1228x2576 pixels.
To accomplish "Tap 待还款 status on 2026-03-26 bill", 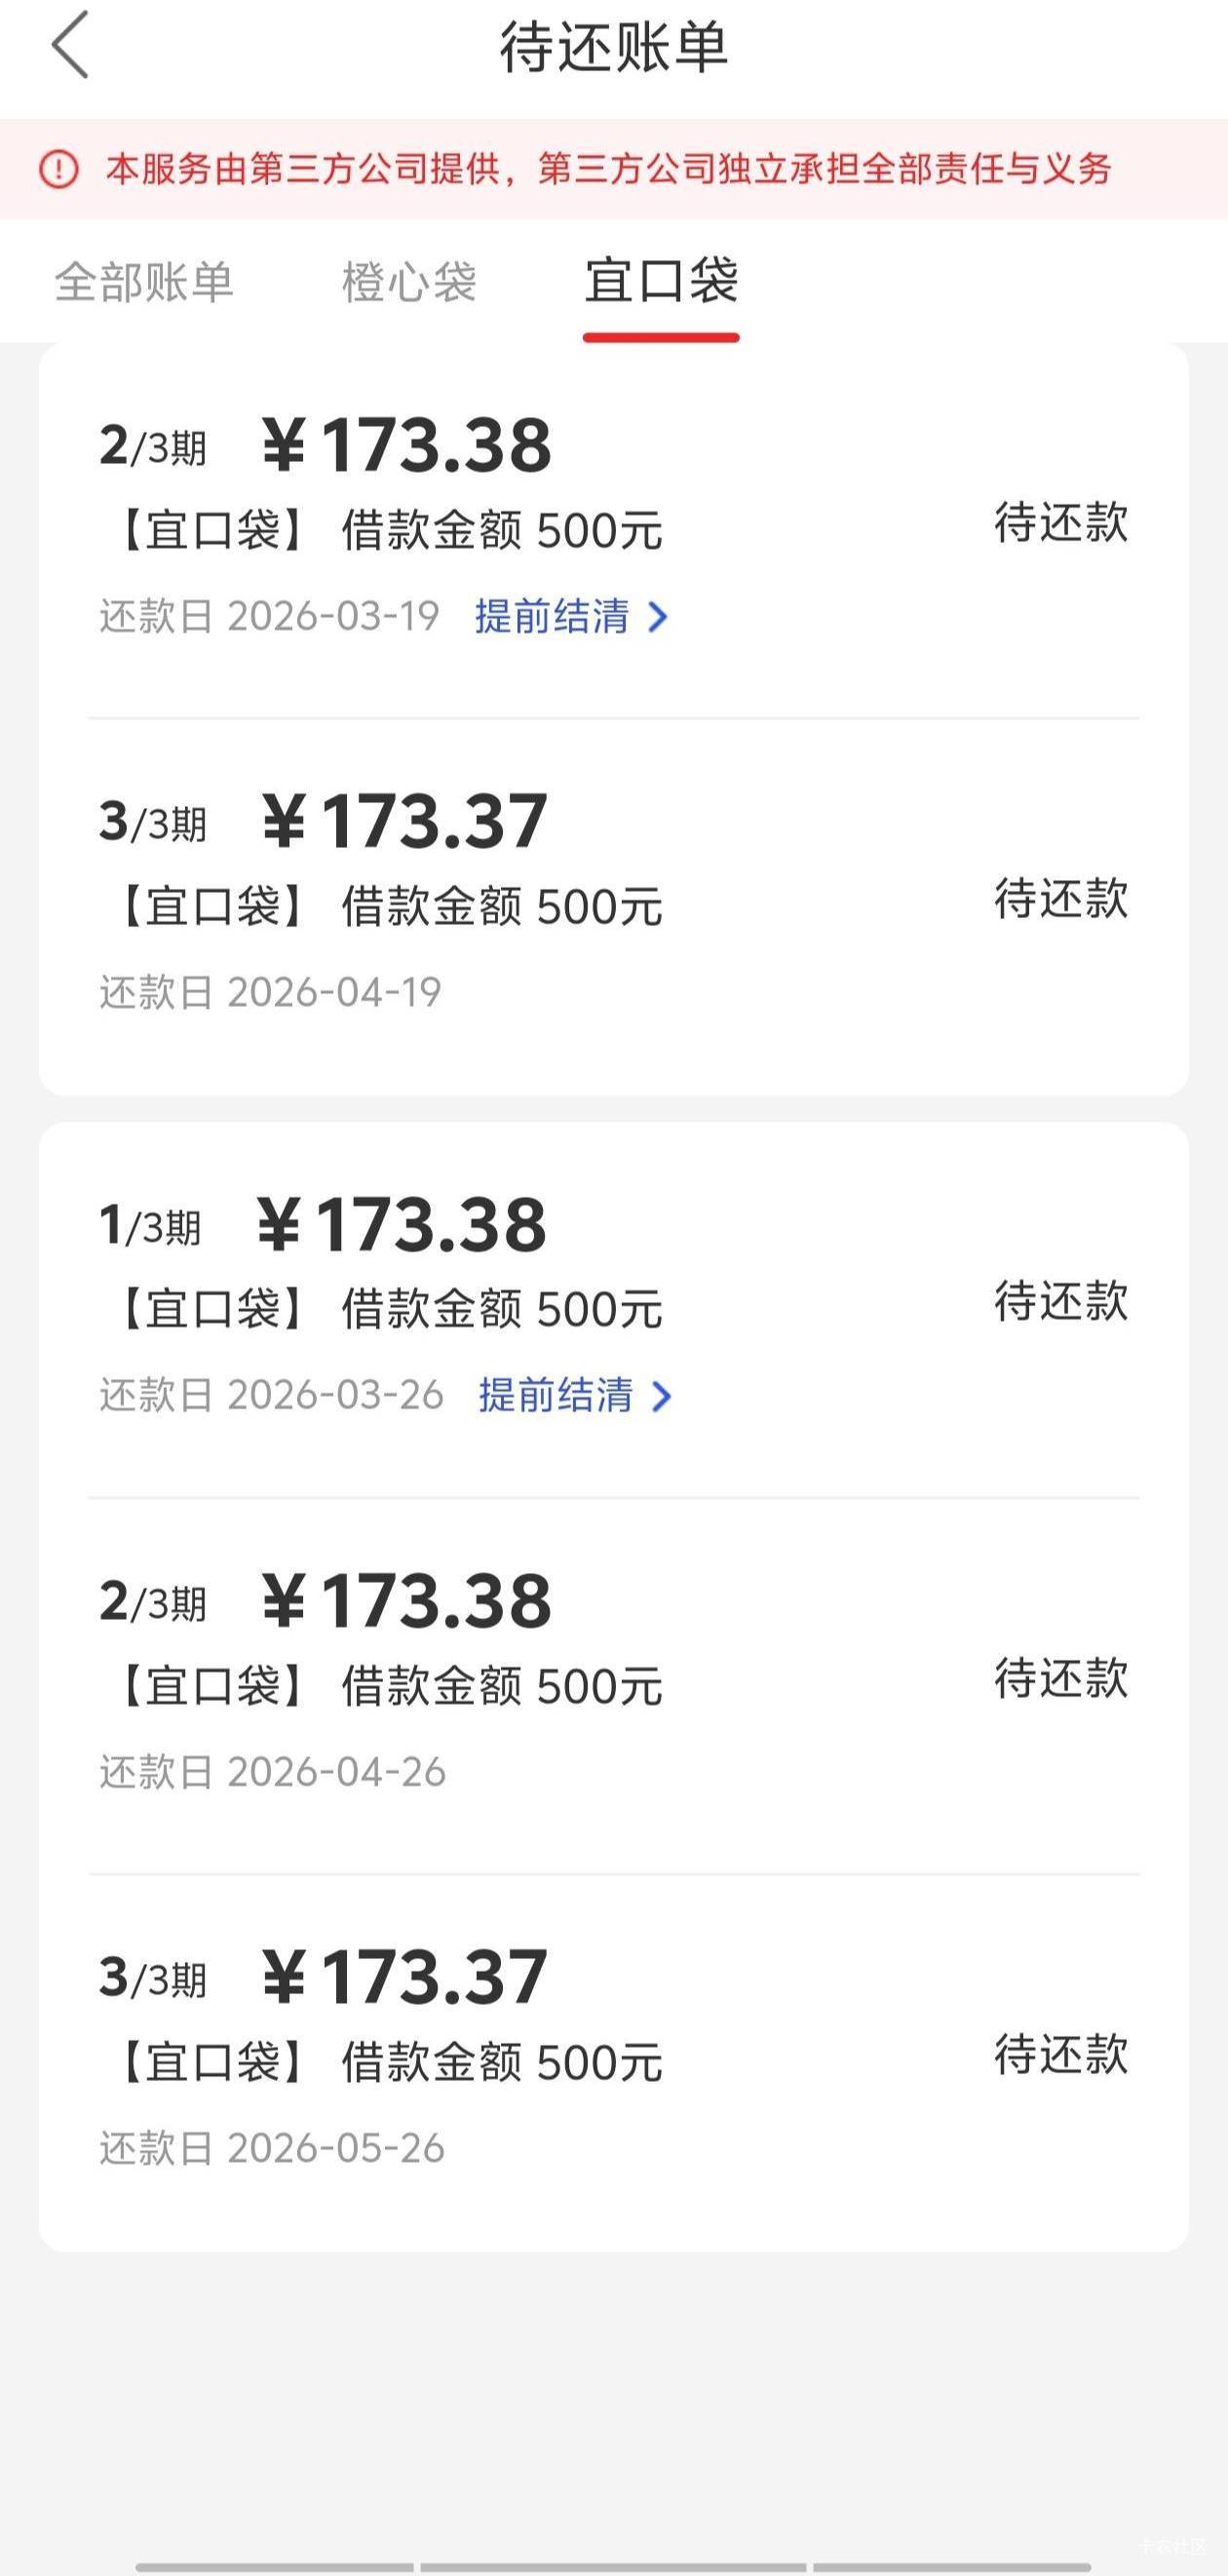I will pos(1060,1302).
